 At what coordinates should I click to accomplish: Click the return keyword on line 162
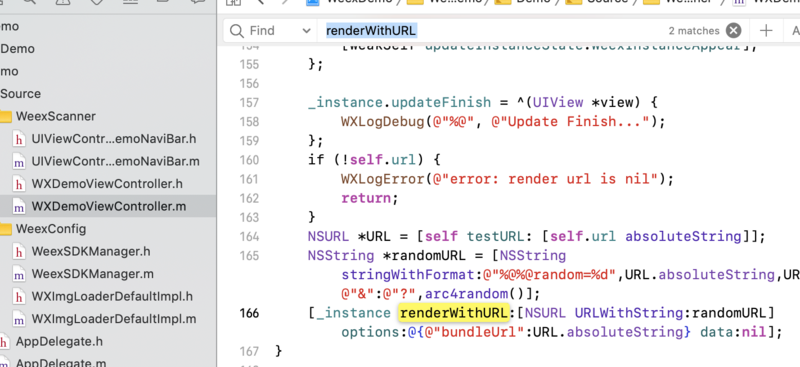coord(366,198)
